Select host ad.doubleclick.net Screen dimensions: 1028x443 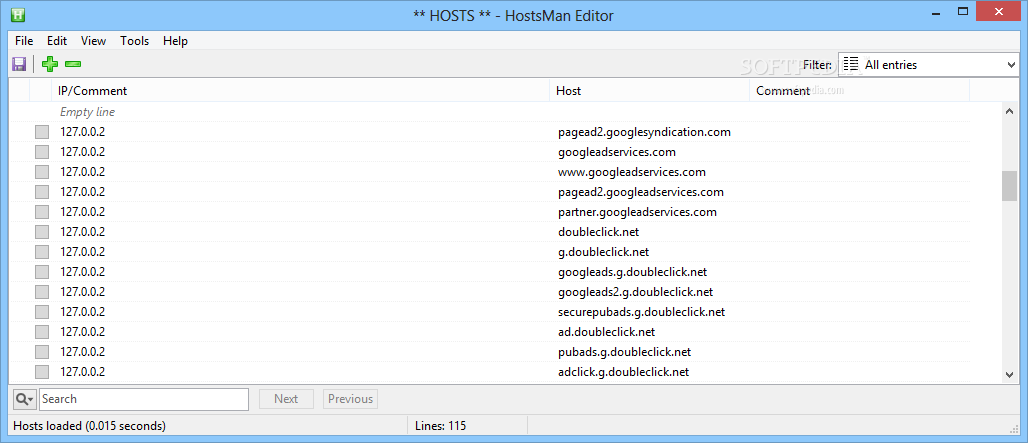606,332
